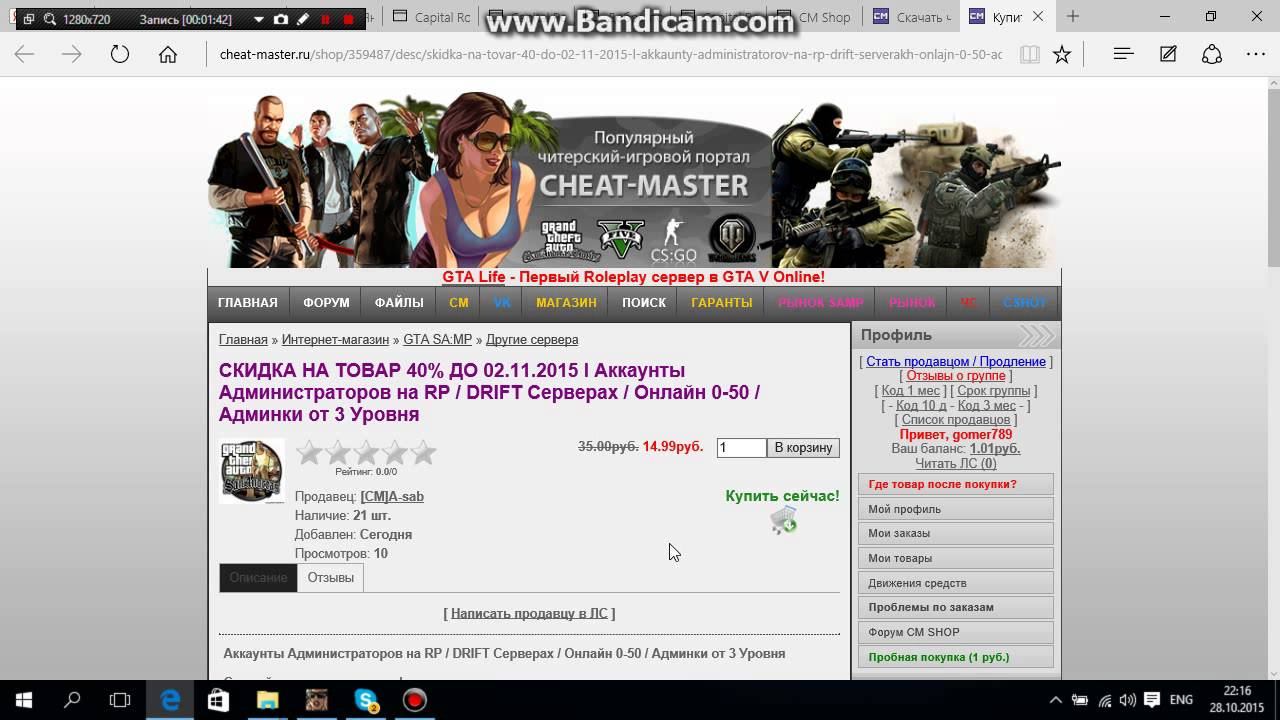This screenshot has height=720, width=1280.
Task: Switch to the Отзывы tab
Action: 331,578
